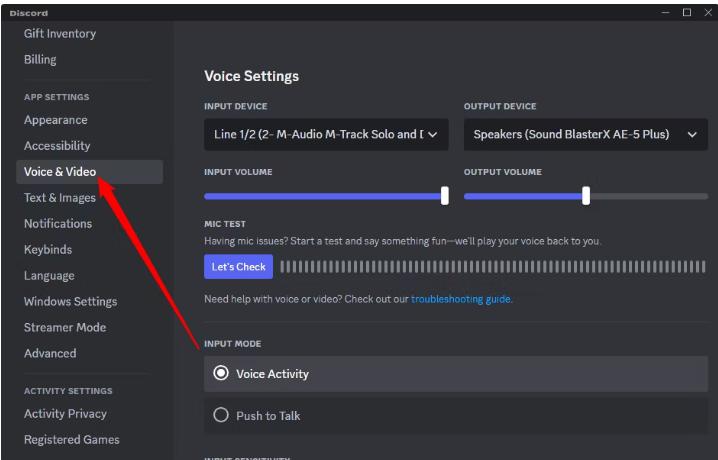Open Registered Games settings
This screenshot has width=718, height=460.
[x=72, y=439]
